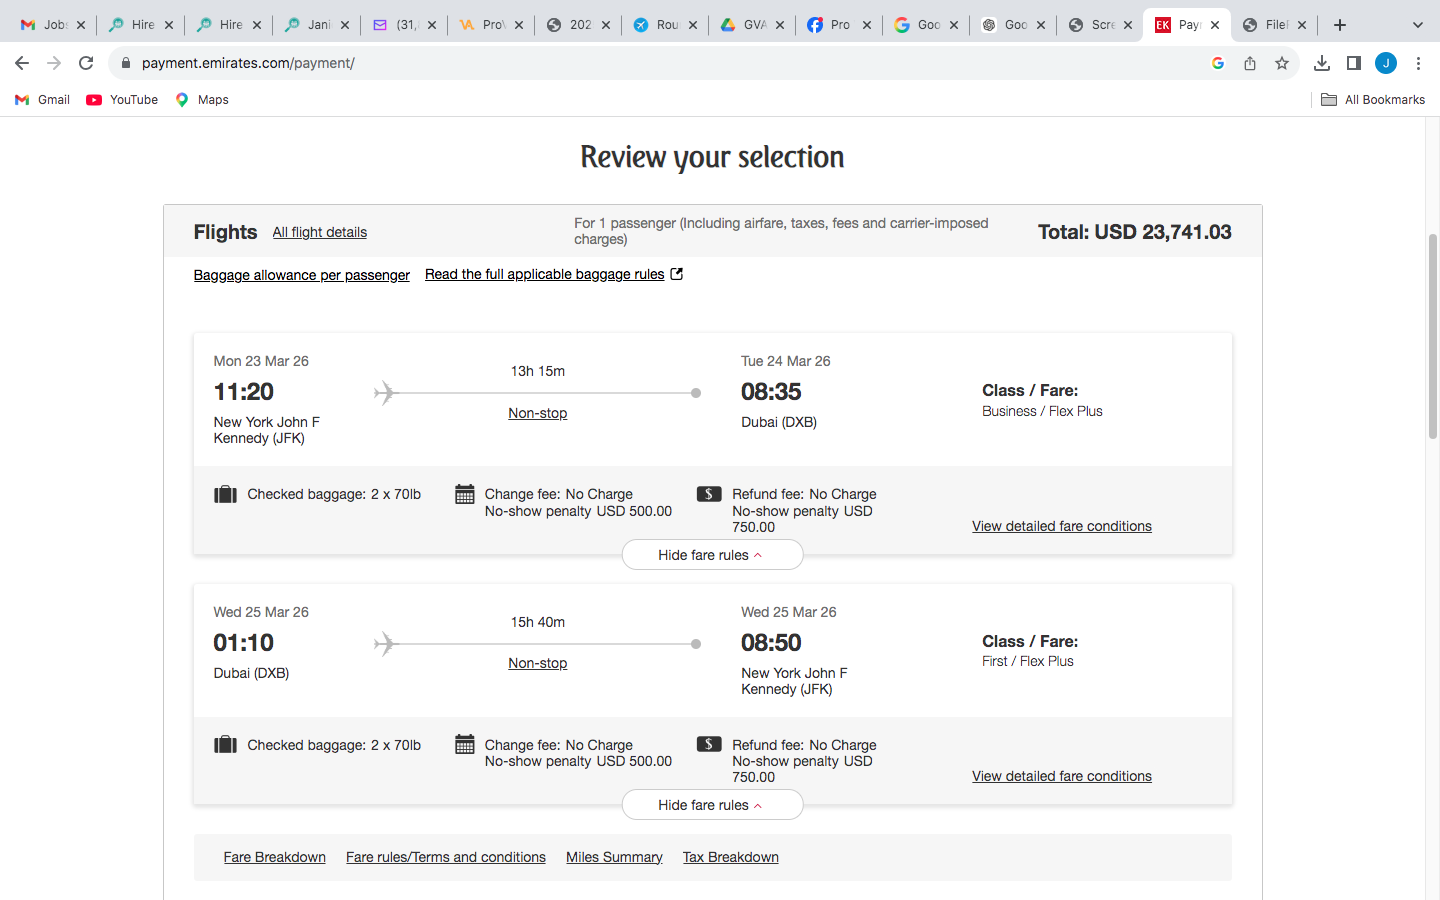Click the Tue 24 Mar 26 date
The image size is (1440, 900).
[x=786, y=361]
